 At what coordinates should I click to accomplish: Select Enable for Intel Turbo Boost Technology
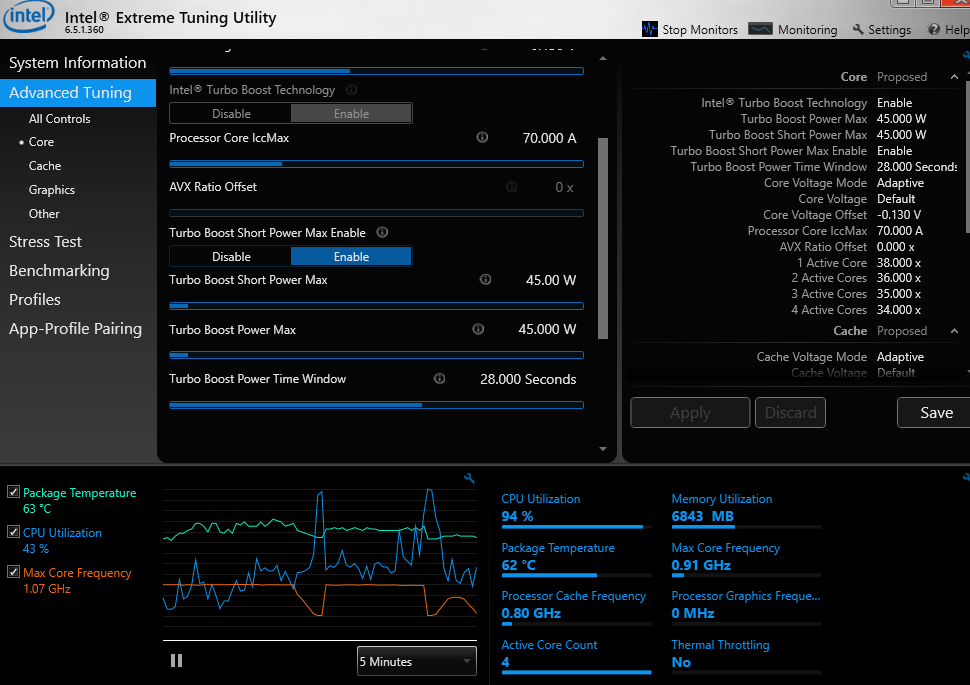[x=351, y=113]
